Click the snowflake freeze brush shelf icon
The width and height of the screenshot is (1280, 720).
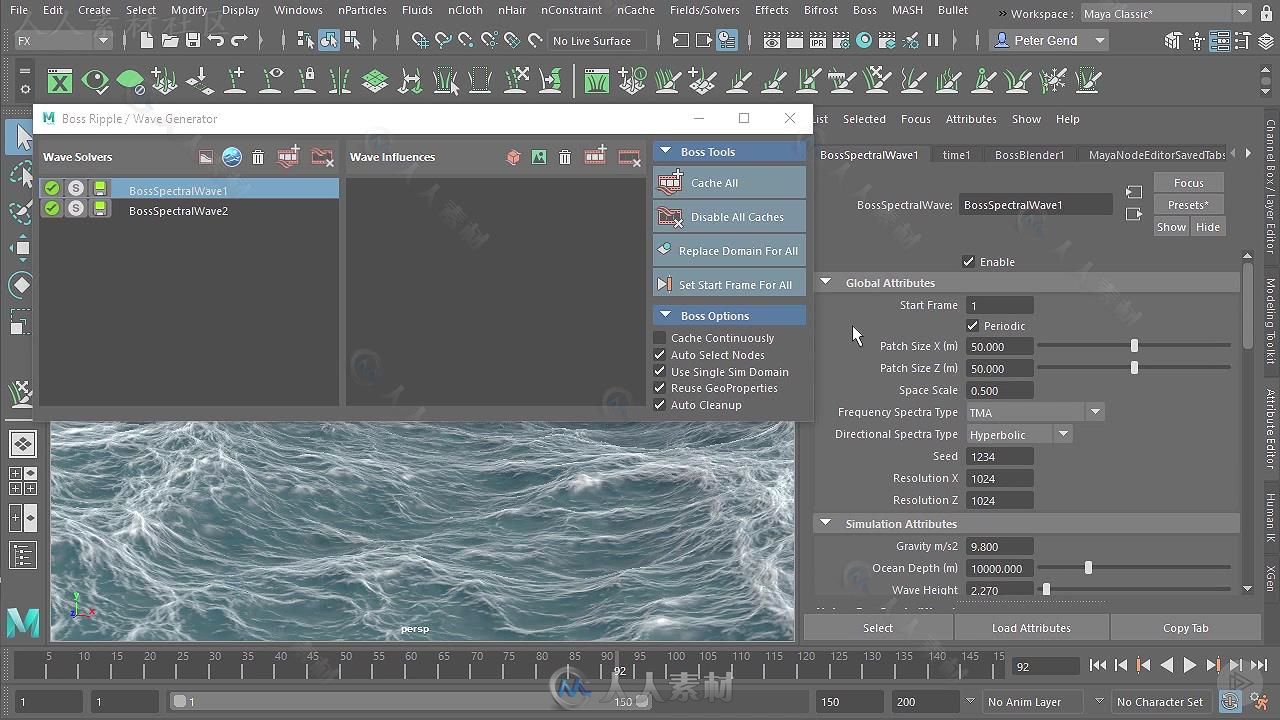pyautogui.click(x=1053, y=82)
